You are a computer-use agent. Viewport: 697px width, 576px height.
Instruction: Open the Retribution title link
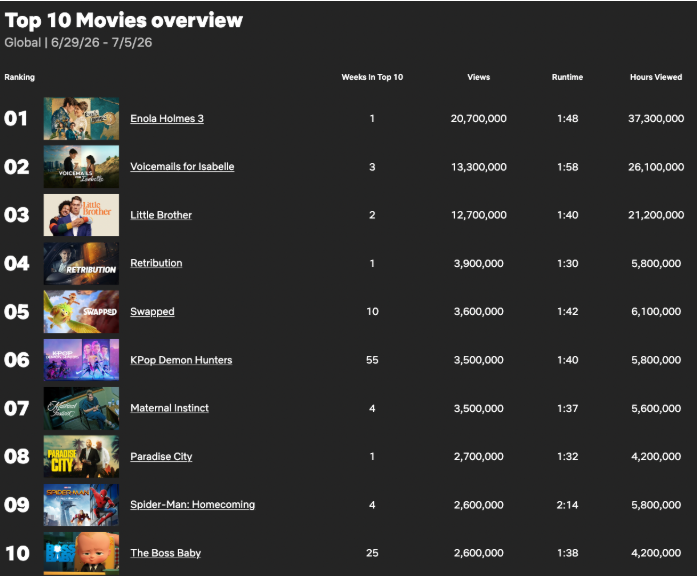coord(156,263)
